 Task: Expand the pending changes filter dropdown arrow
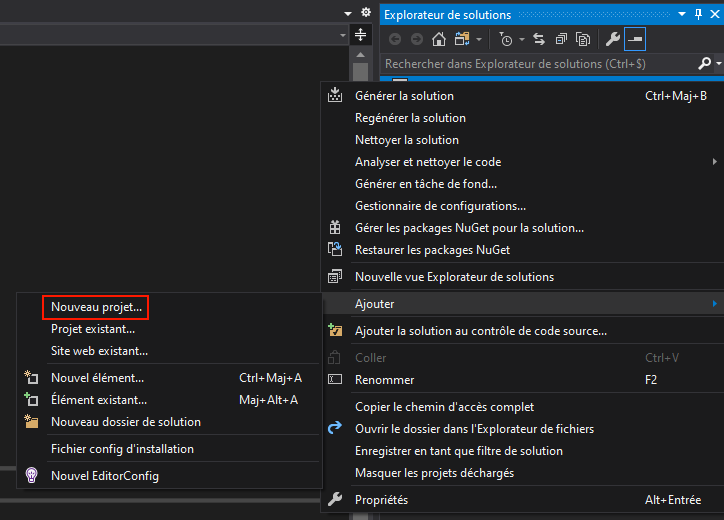(x=520, y=39)
